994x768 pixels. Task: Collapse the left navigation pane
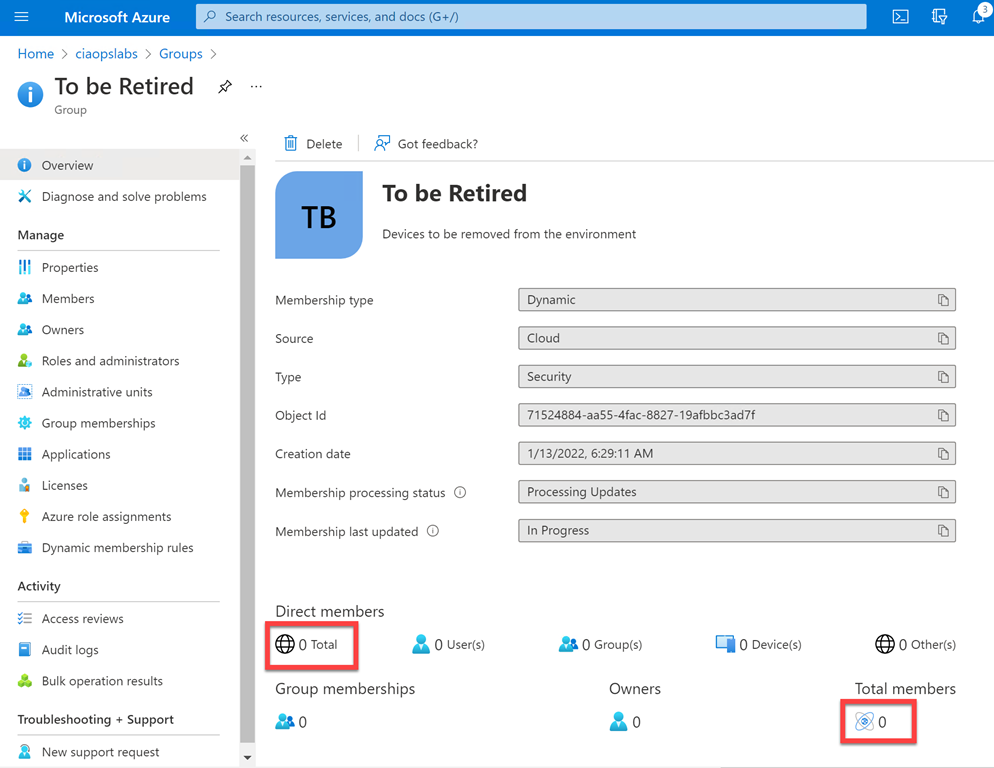click(244, 138)
